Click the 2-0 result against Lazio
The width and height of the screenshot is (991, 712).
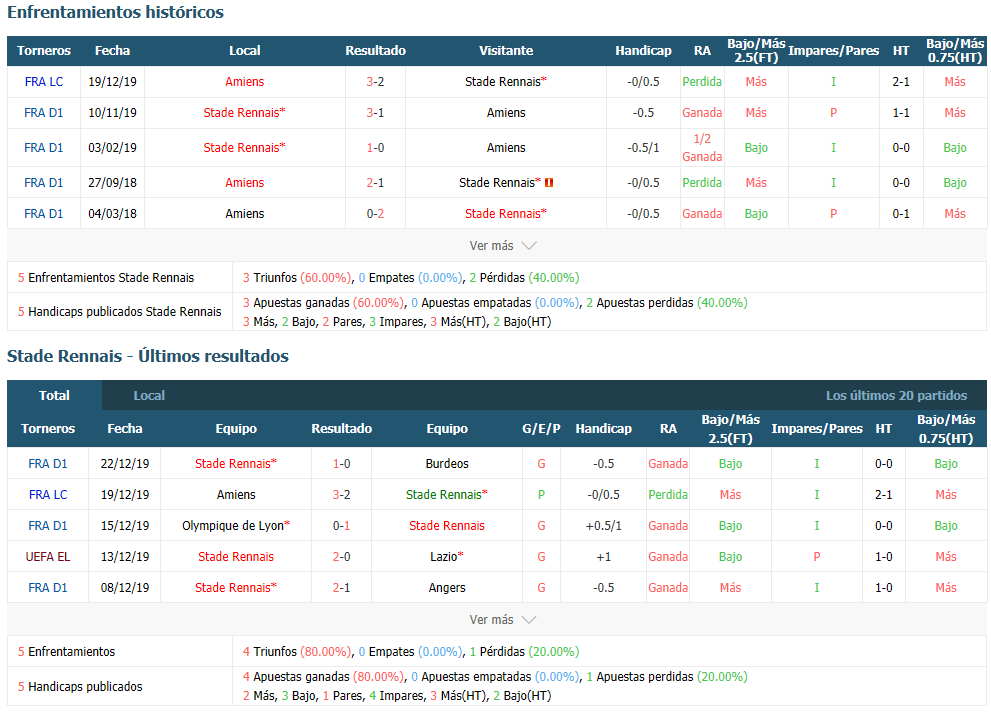pyautogui.click(x=341, y=557)
